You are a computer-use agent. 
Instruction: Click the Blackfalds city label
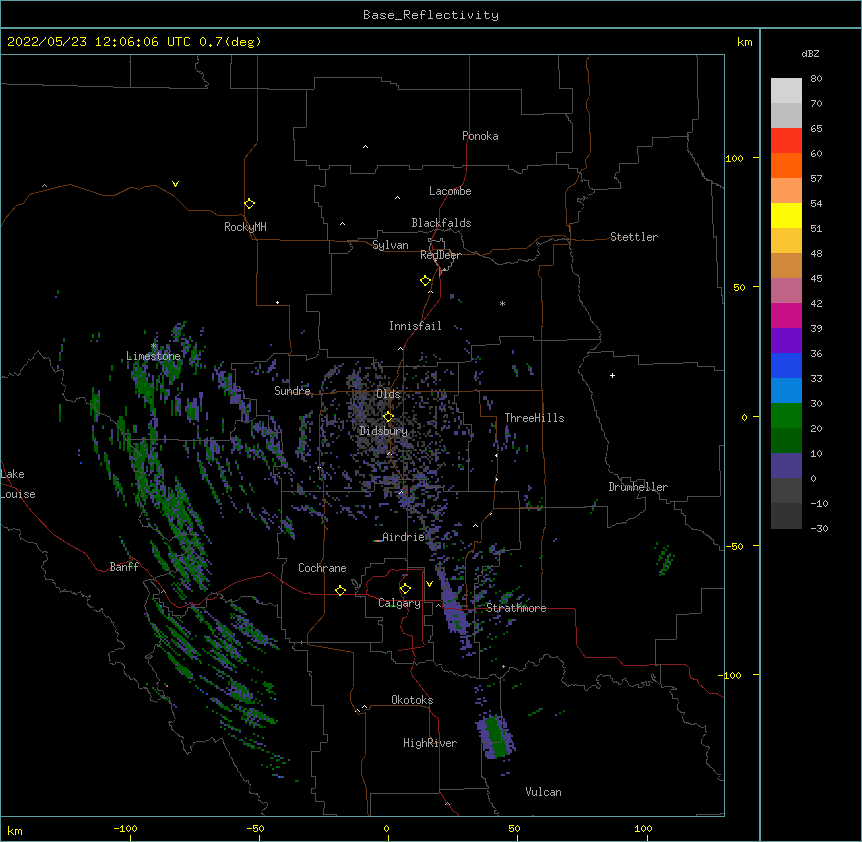tap(441, 223)
